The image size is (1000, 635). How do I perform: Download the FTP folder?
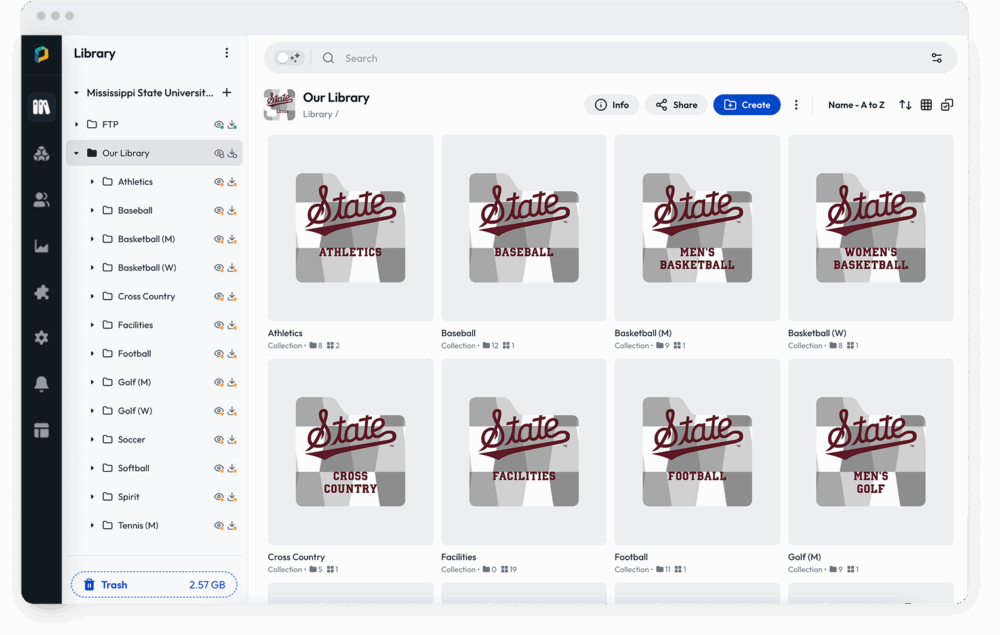click(232, 124)
